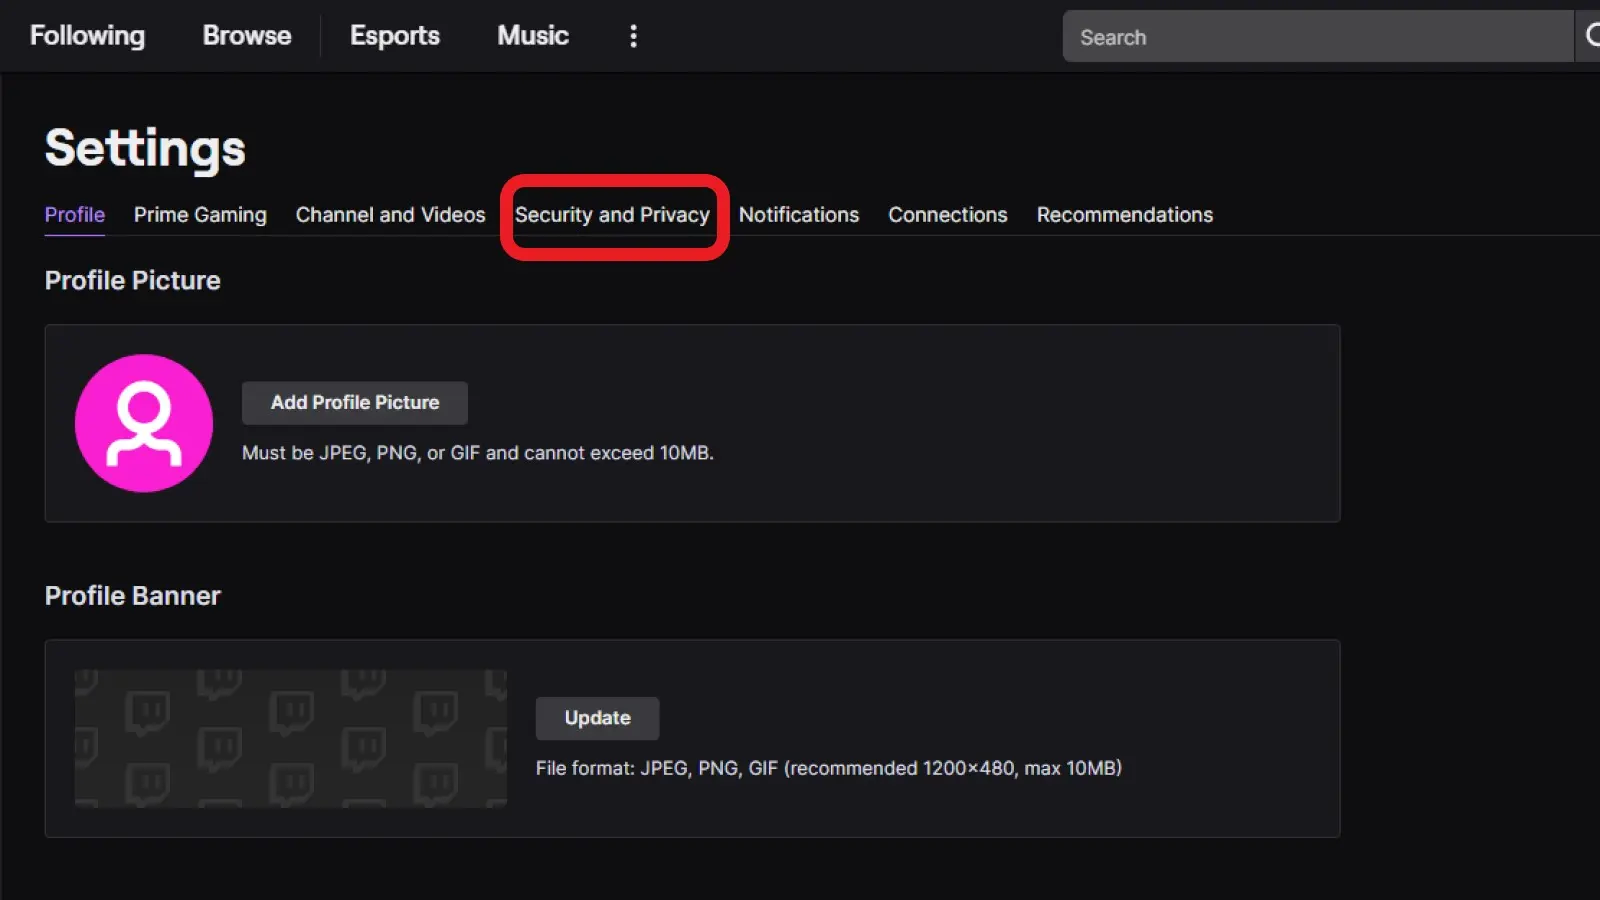Image resolution: width=1600 pixels, height=900 pixels.
Task: Open the Music section
Action: 533,36
